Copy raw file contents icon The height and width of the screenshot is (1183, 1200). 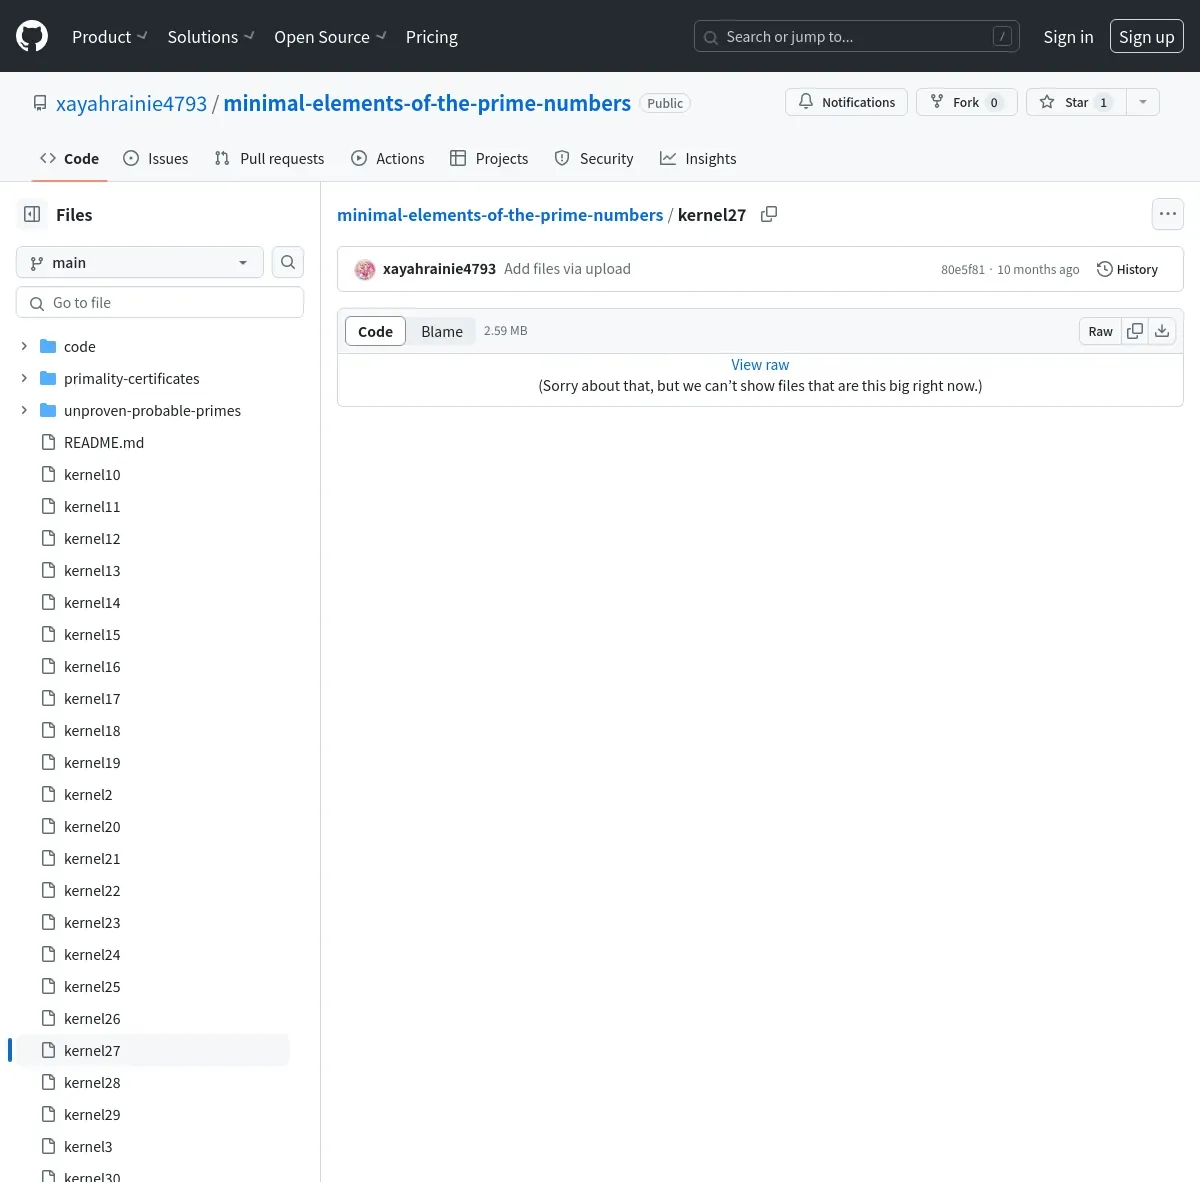tap(1135, 331)
